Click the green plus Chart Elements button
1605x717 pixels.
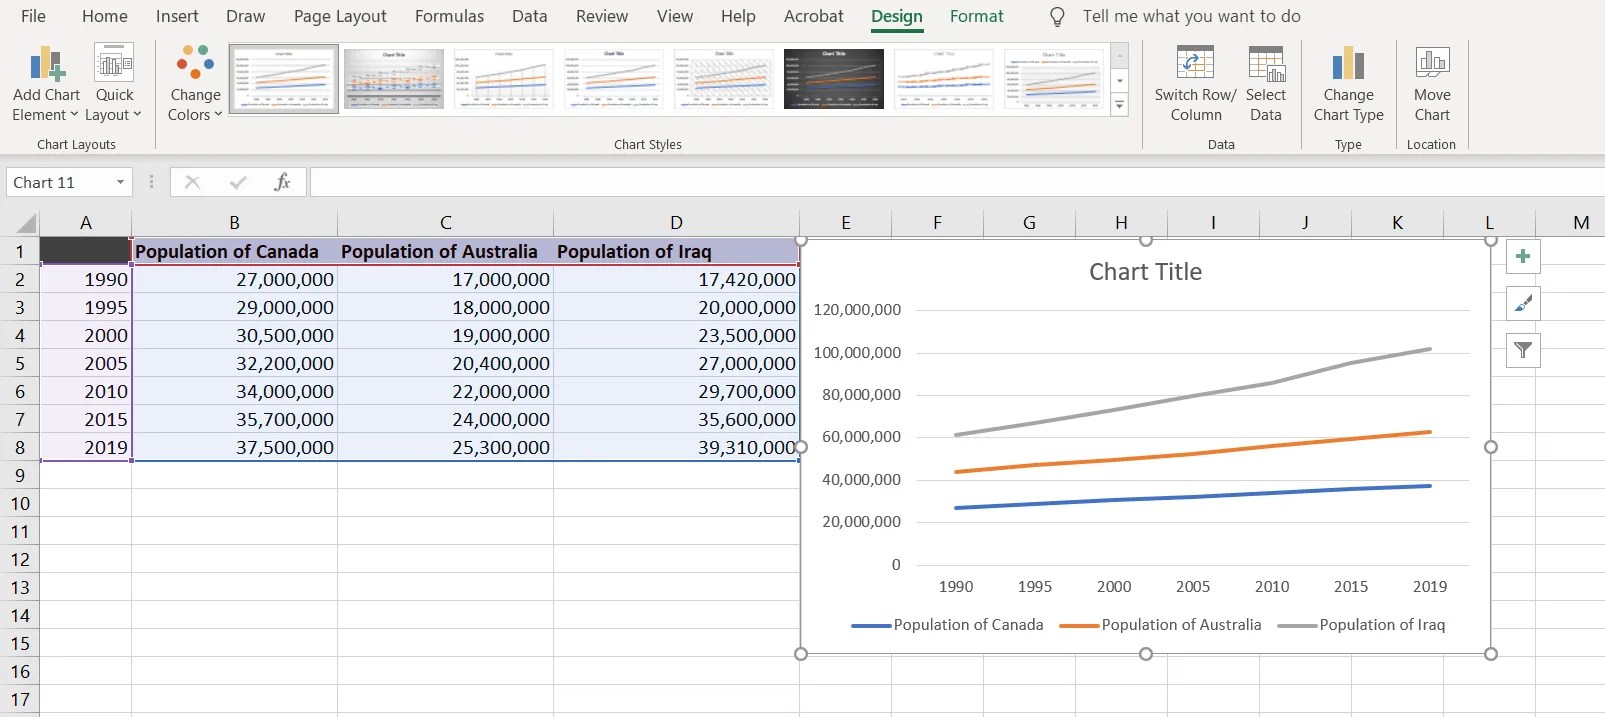tap(1522, 257)
